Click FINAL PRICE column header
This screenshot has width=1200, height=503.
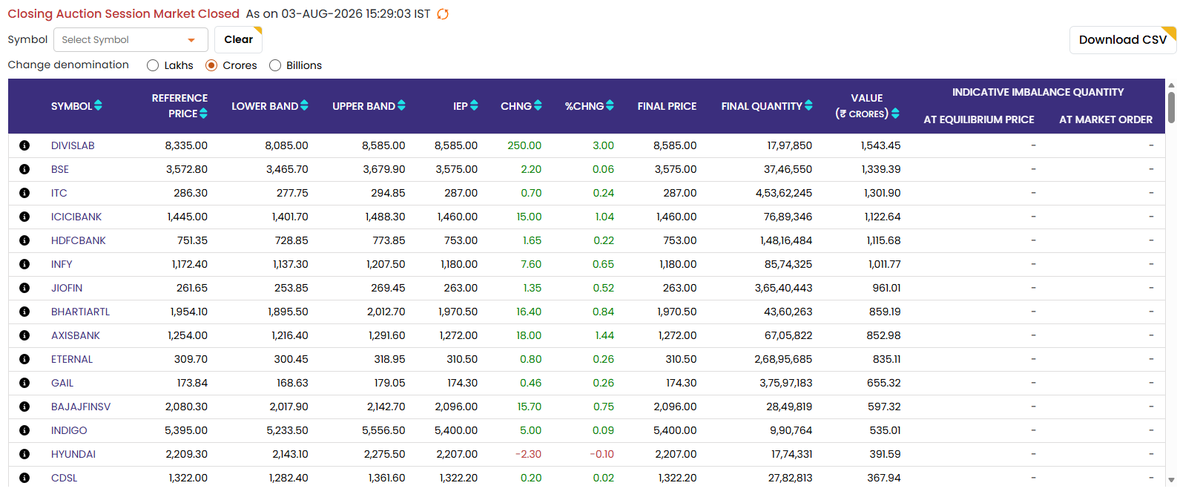(x=667, y=106)
